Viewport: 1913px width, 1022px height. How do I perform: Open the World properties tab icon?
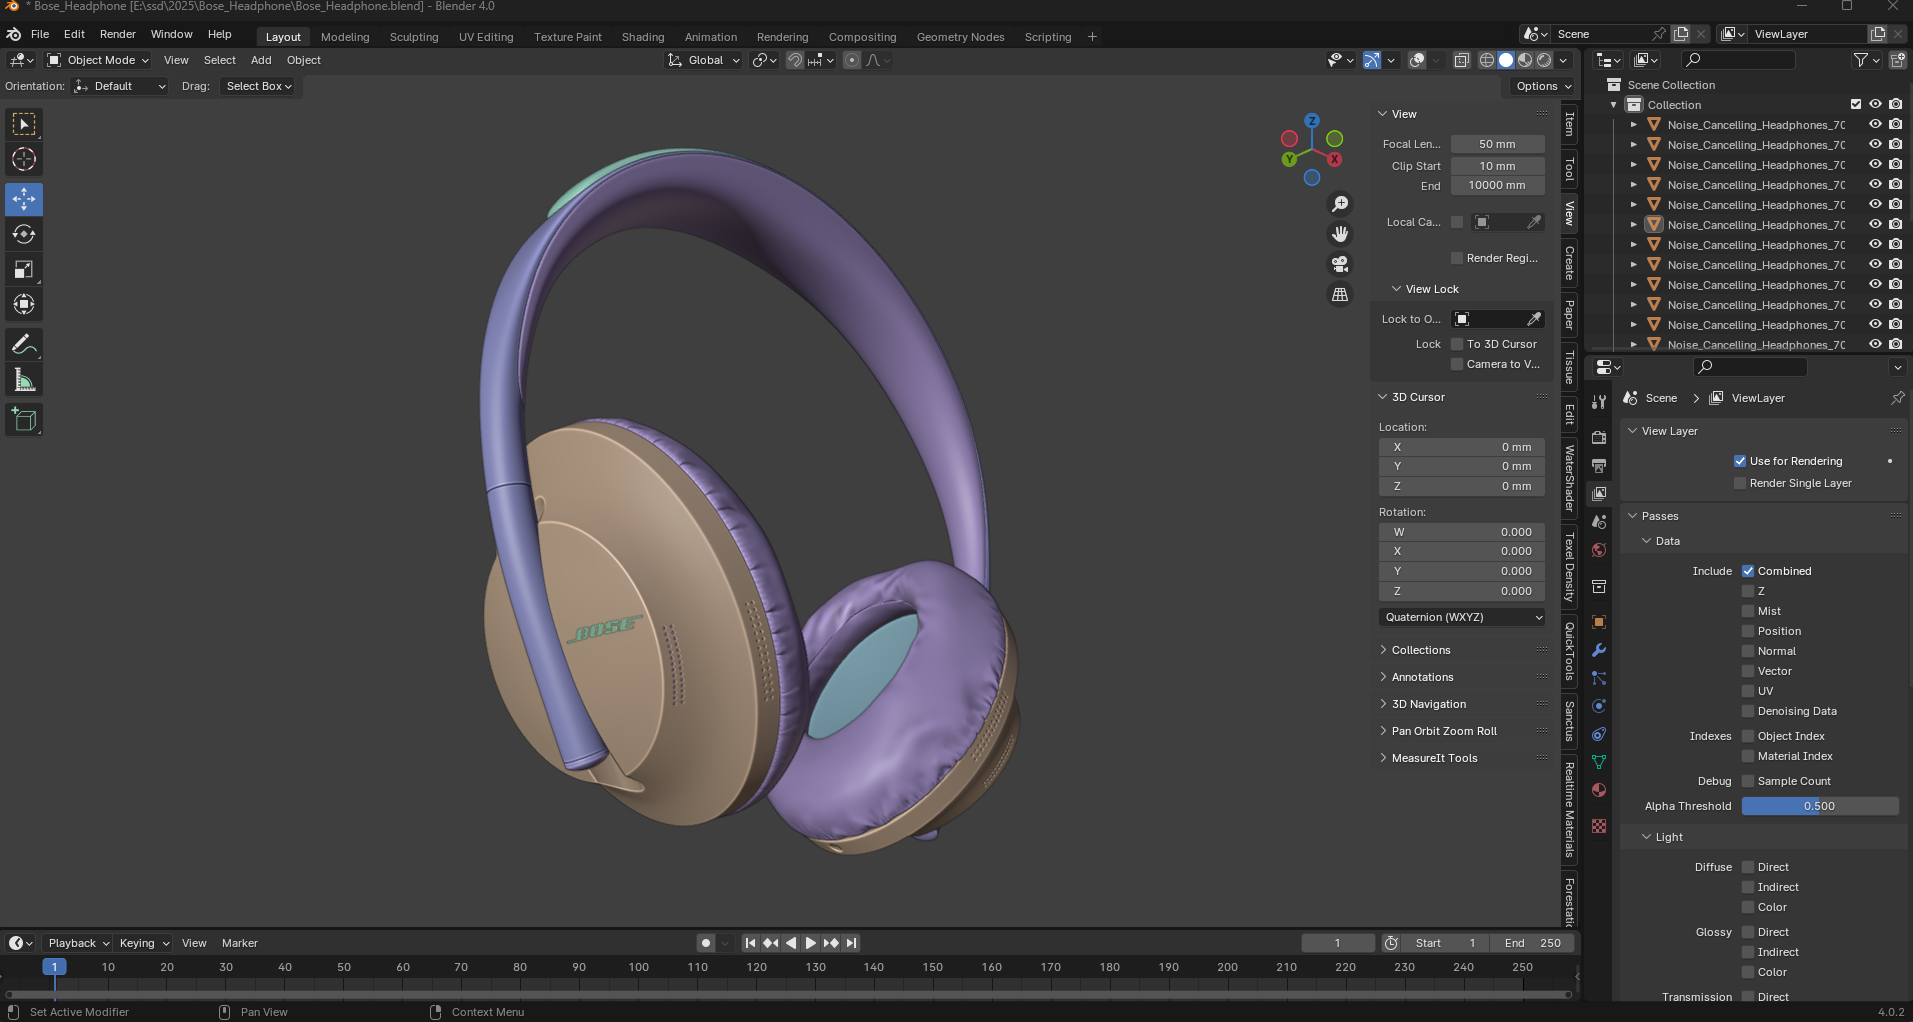pos(1599,550)
